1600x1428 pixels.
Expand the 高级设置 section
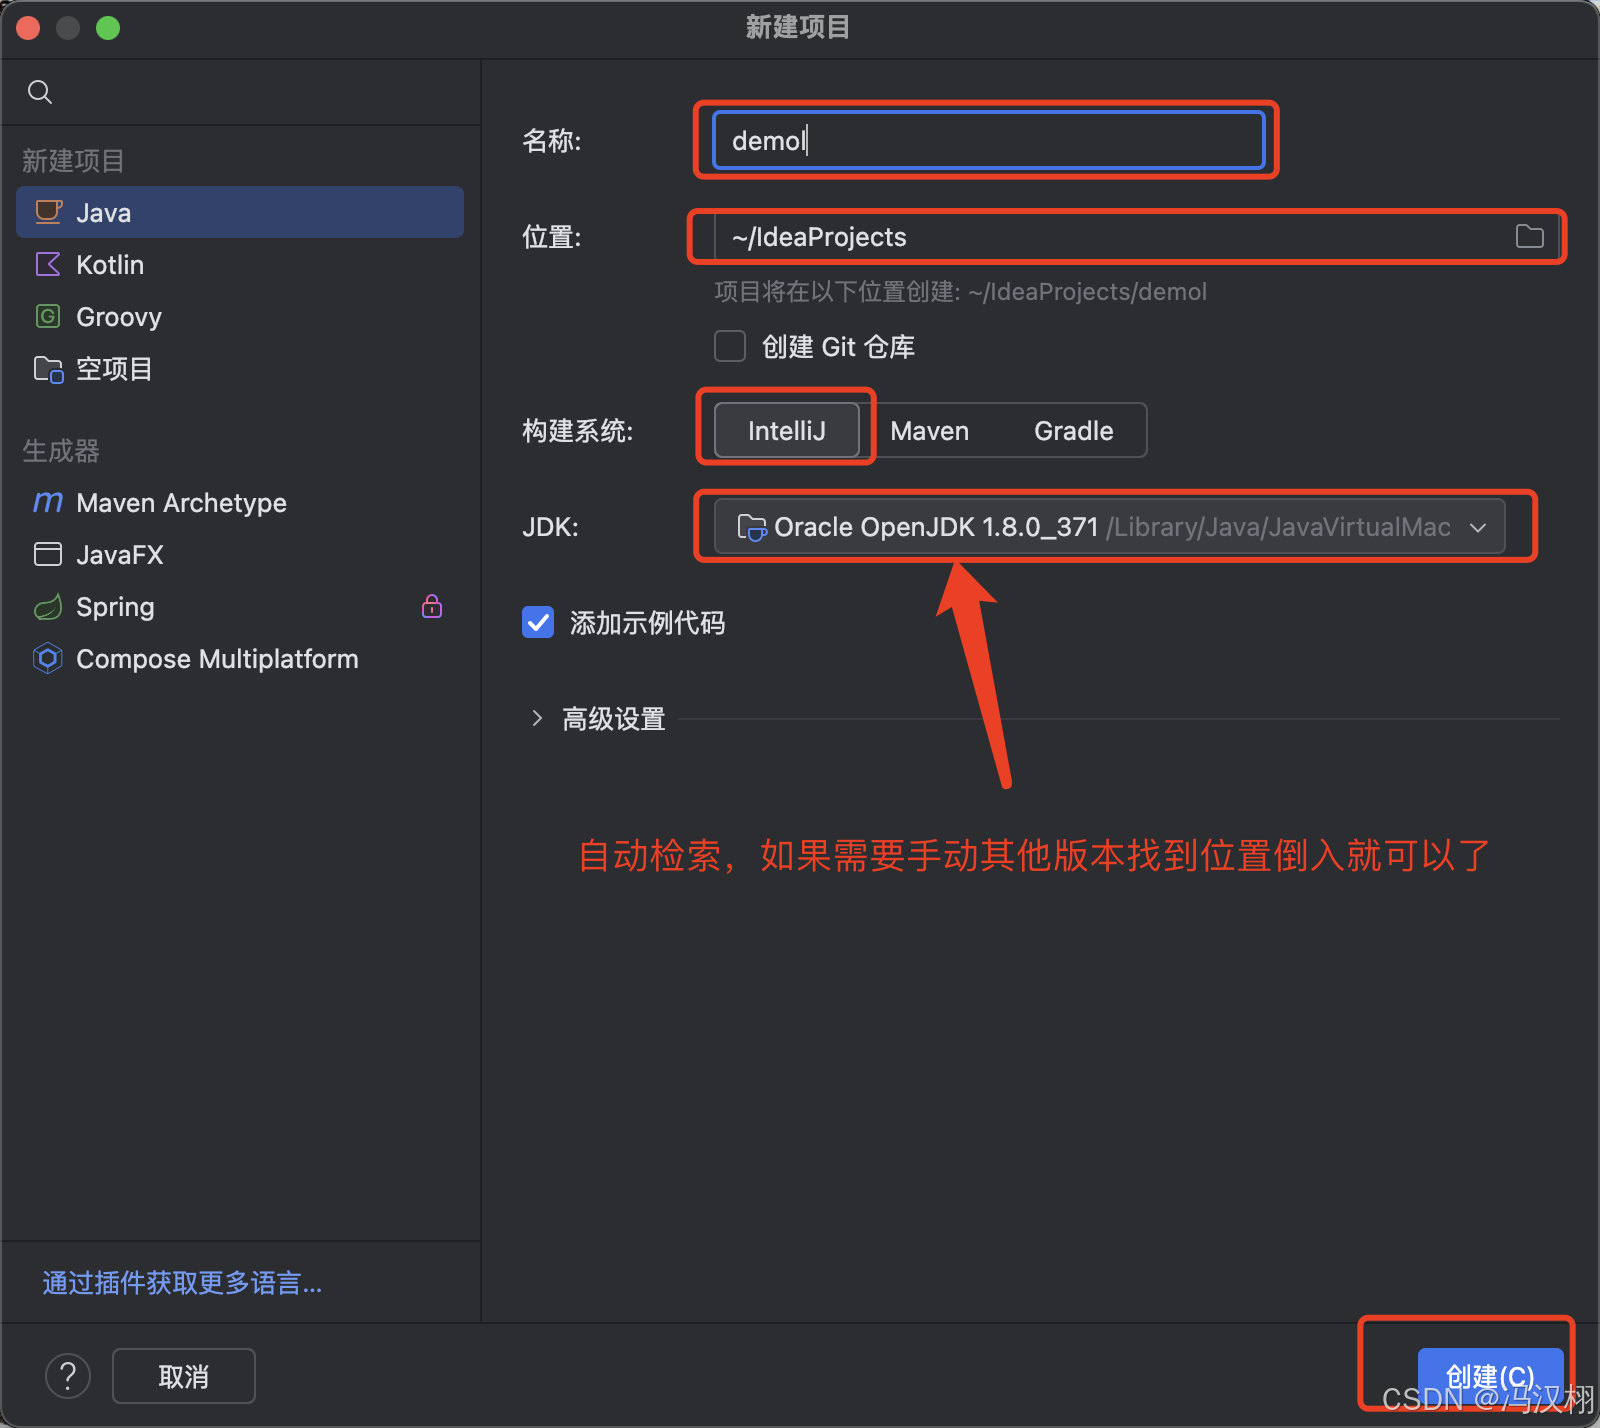point(537,718)
